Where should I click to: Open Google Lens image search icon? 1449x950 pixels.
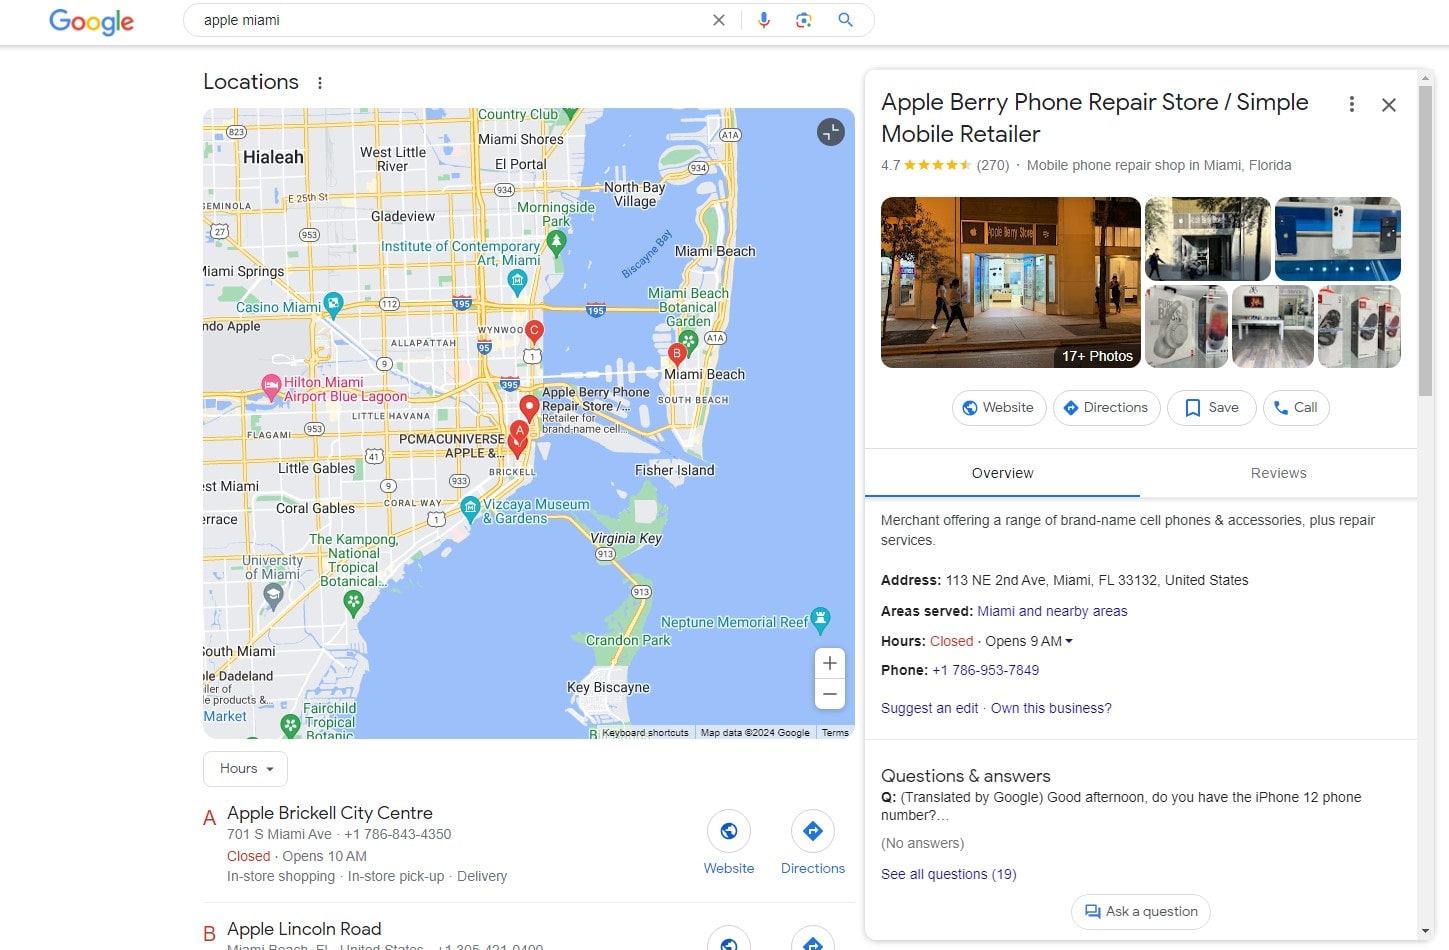tap(803, 20)
